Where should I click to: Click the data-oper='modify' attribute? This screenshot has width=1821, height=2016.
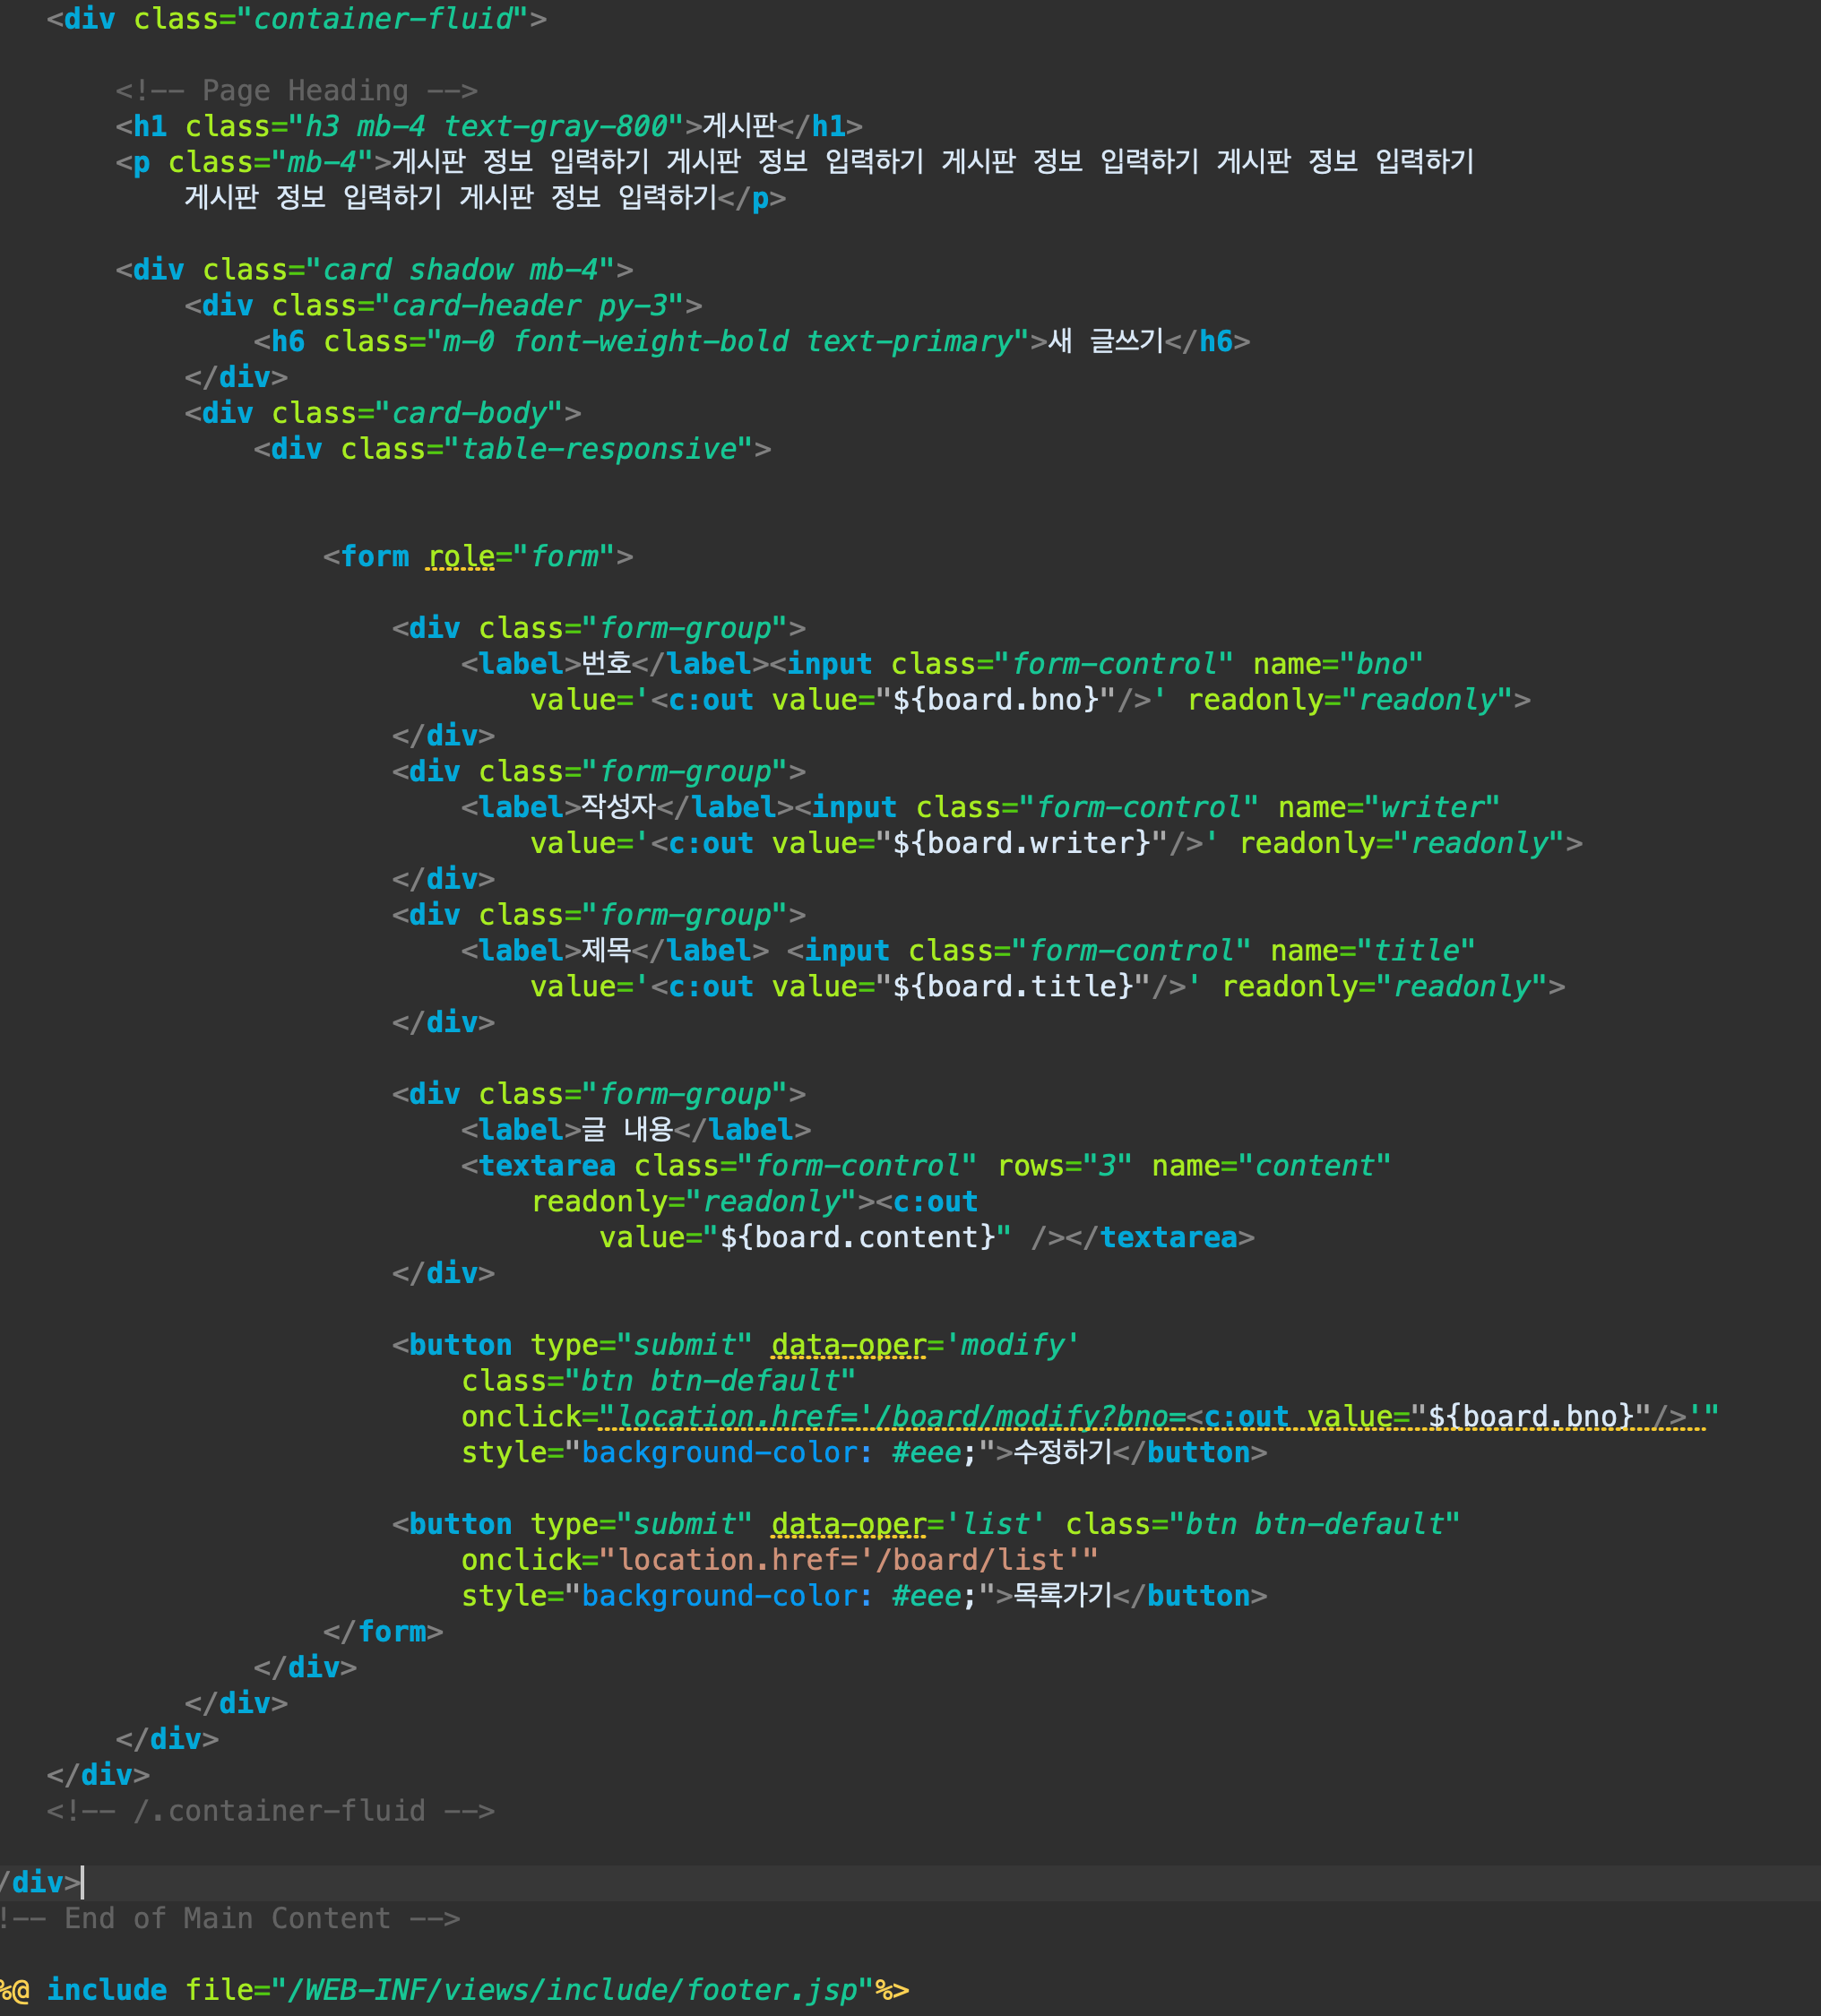[924, 1345]
